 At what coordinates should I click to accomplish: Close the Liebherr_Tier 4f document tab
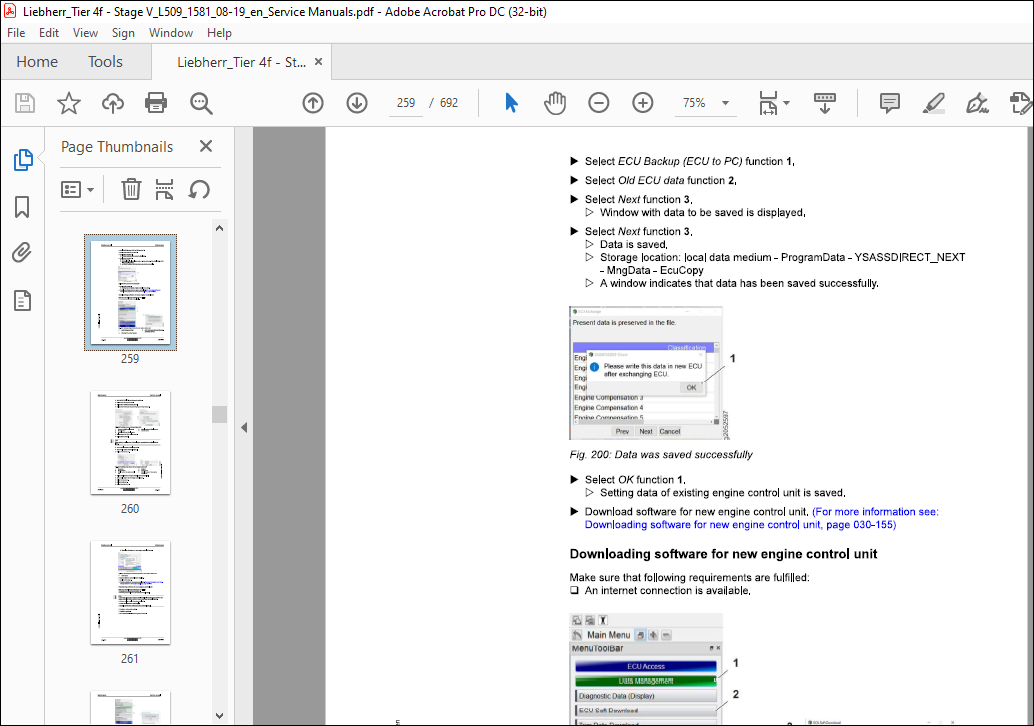pyautogui.click(x=319, y=61)
